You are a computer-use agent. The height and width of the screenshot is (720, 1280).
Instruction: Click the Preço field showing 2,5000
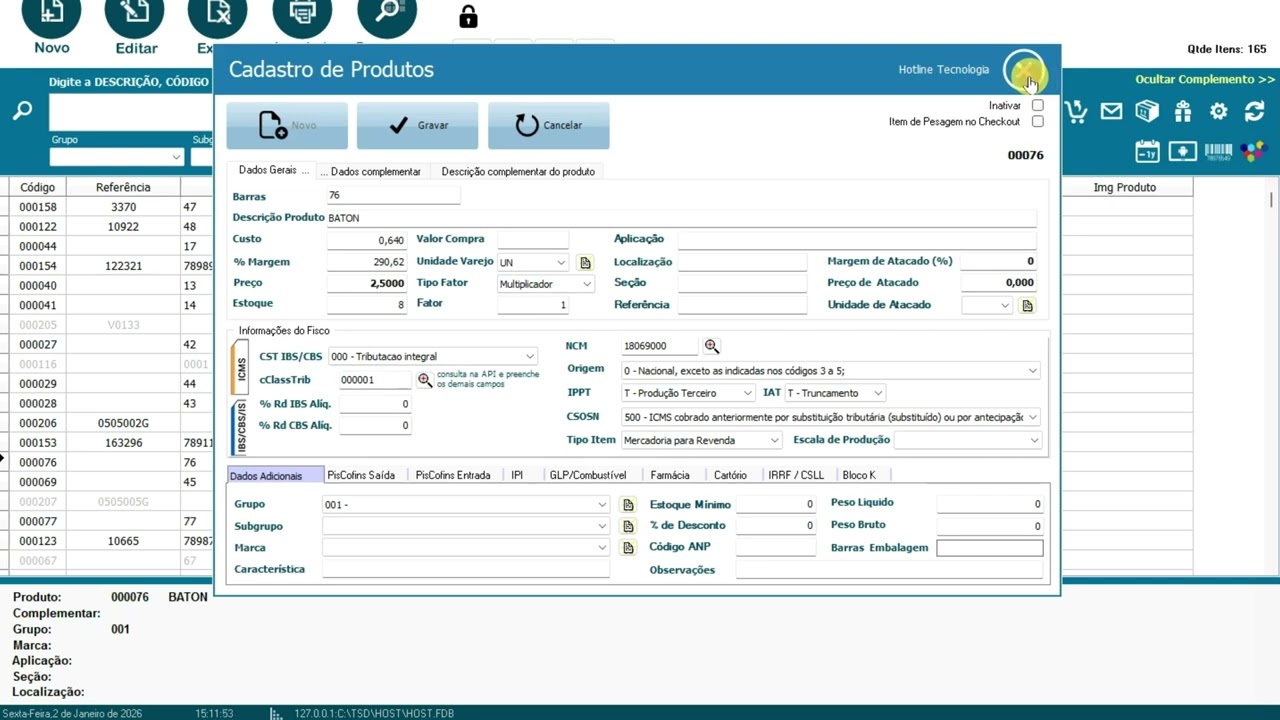(367, 283)
